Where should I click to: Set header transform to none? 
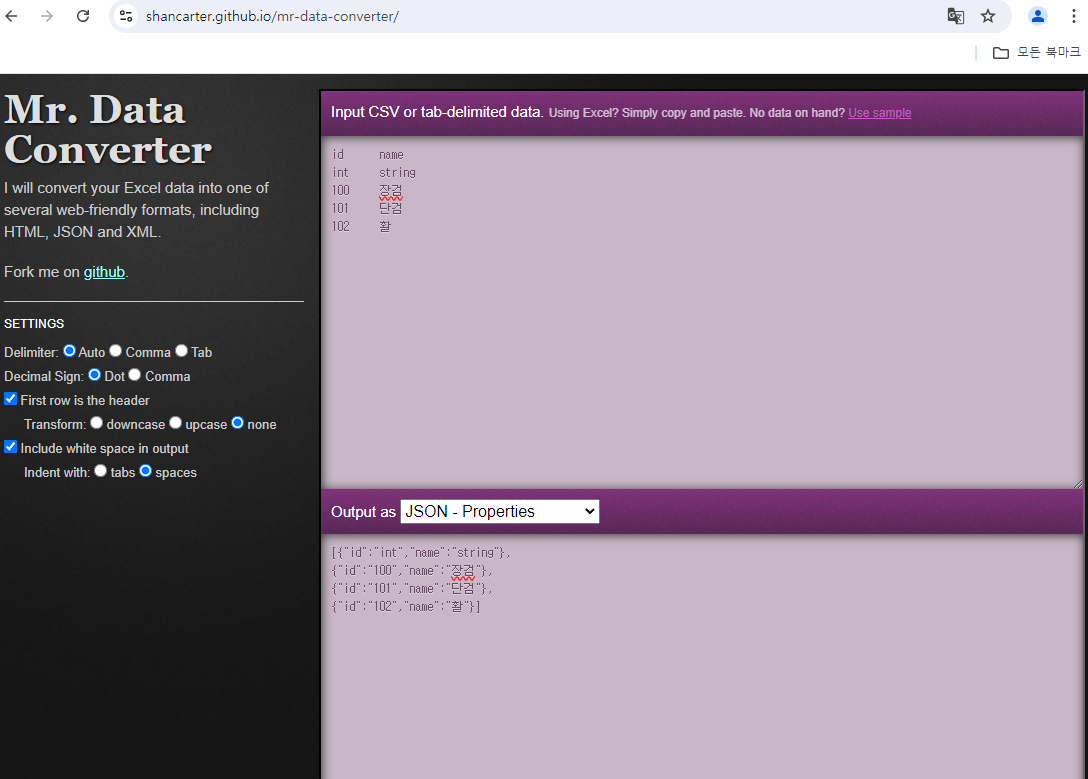(x=237, y=422)
